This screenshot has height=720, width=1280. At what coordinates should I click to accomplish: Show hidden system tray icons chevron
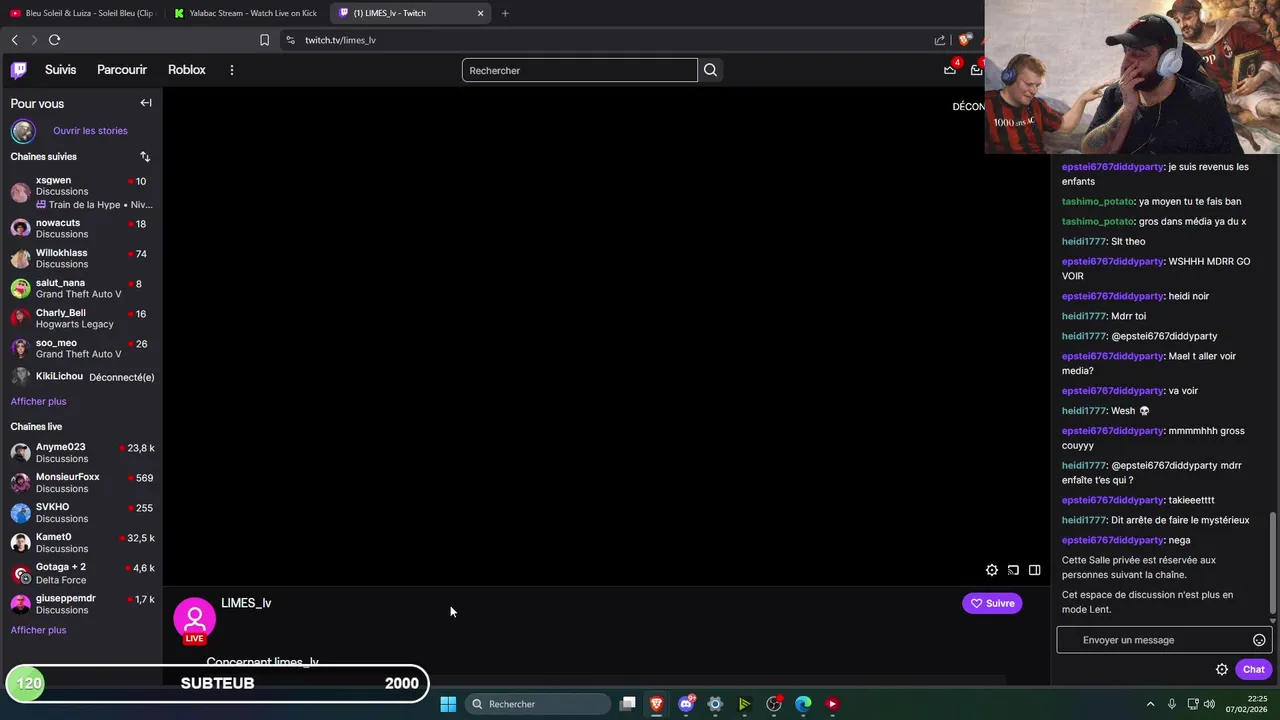1150,704
